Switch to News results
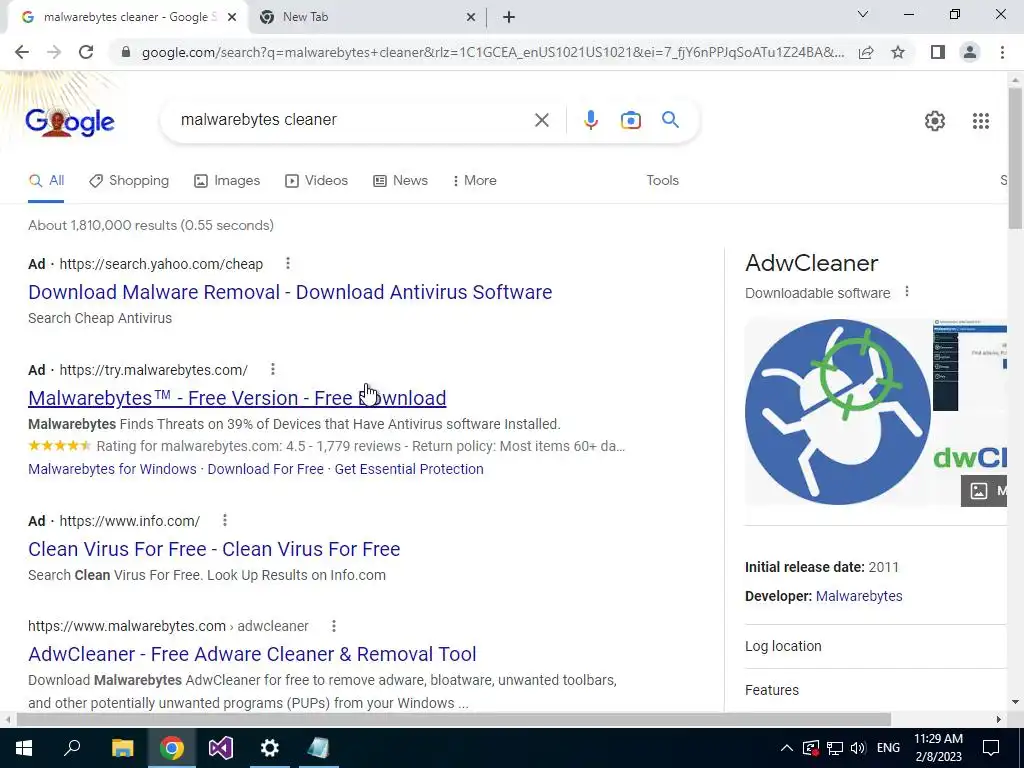This screenshot has width=1024, height=768. coord(400,181)
